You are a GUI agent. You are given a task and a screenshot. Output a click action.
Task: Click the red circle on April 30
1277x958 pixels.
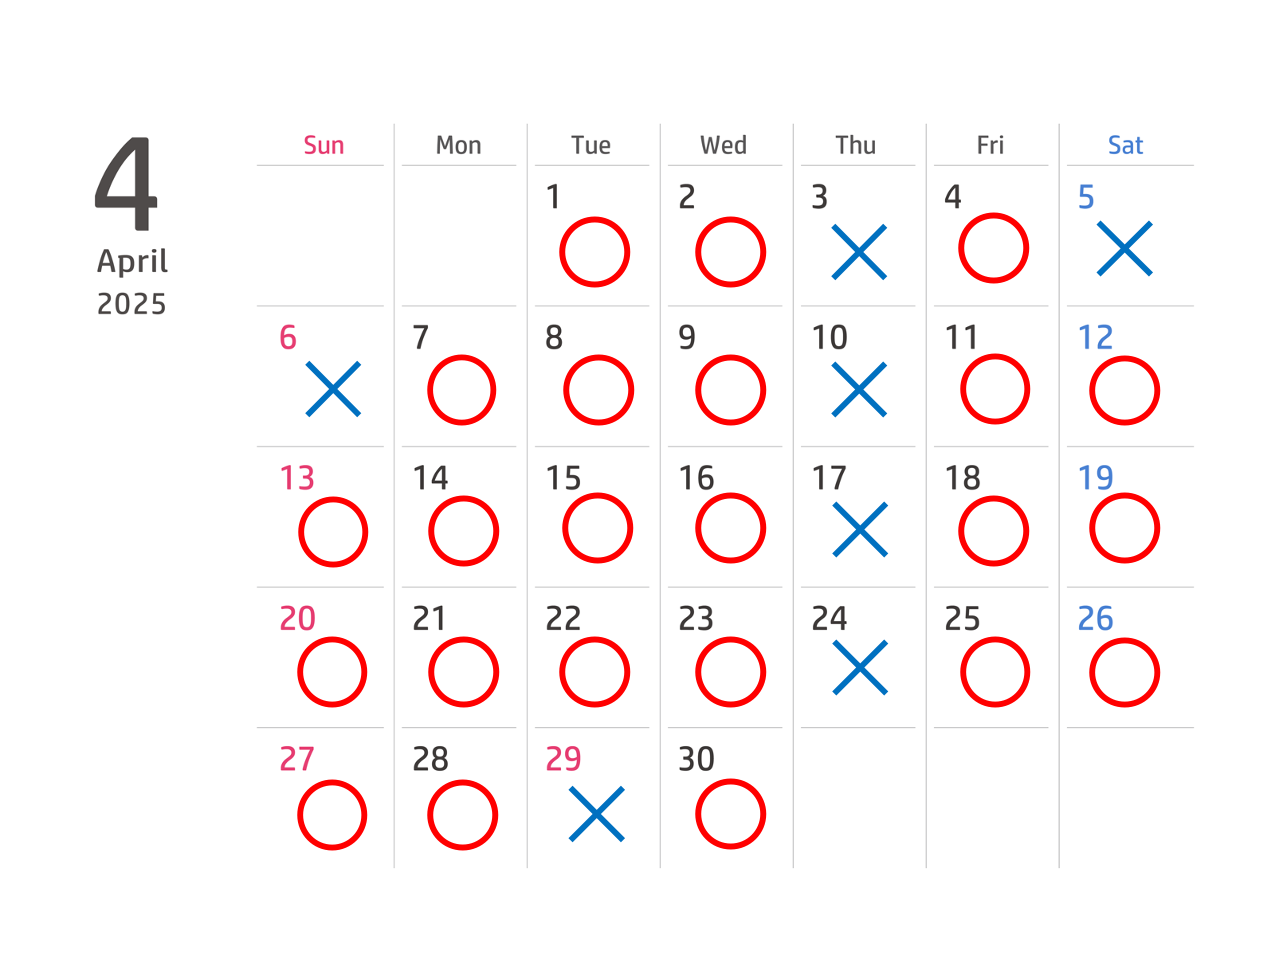(730, 814)
